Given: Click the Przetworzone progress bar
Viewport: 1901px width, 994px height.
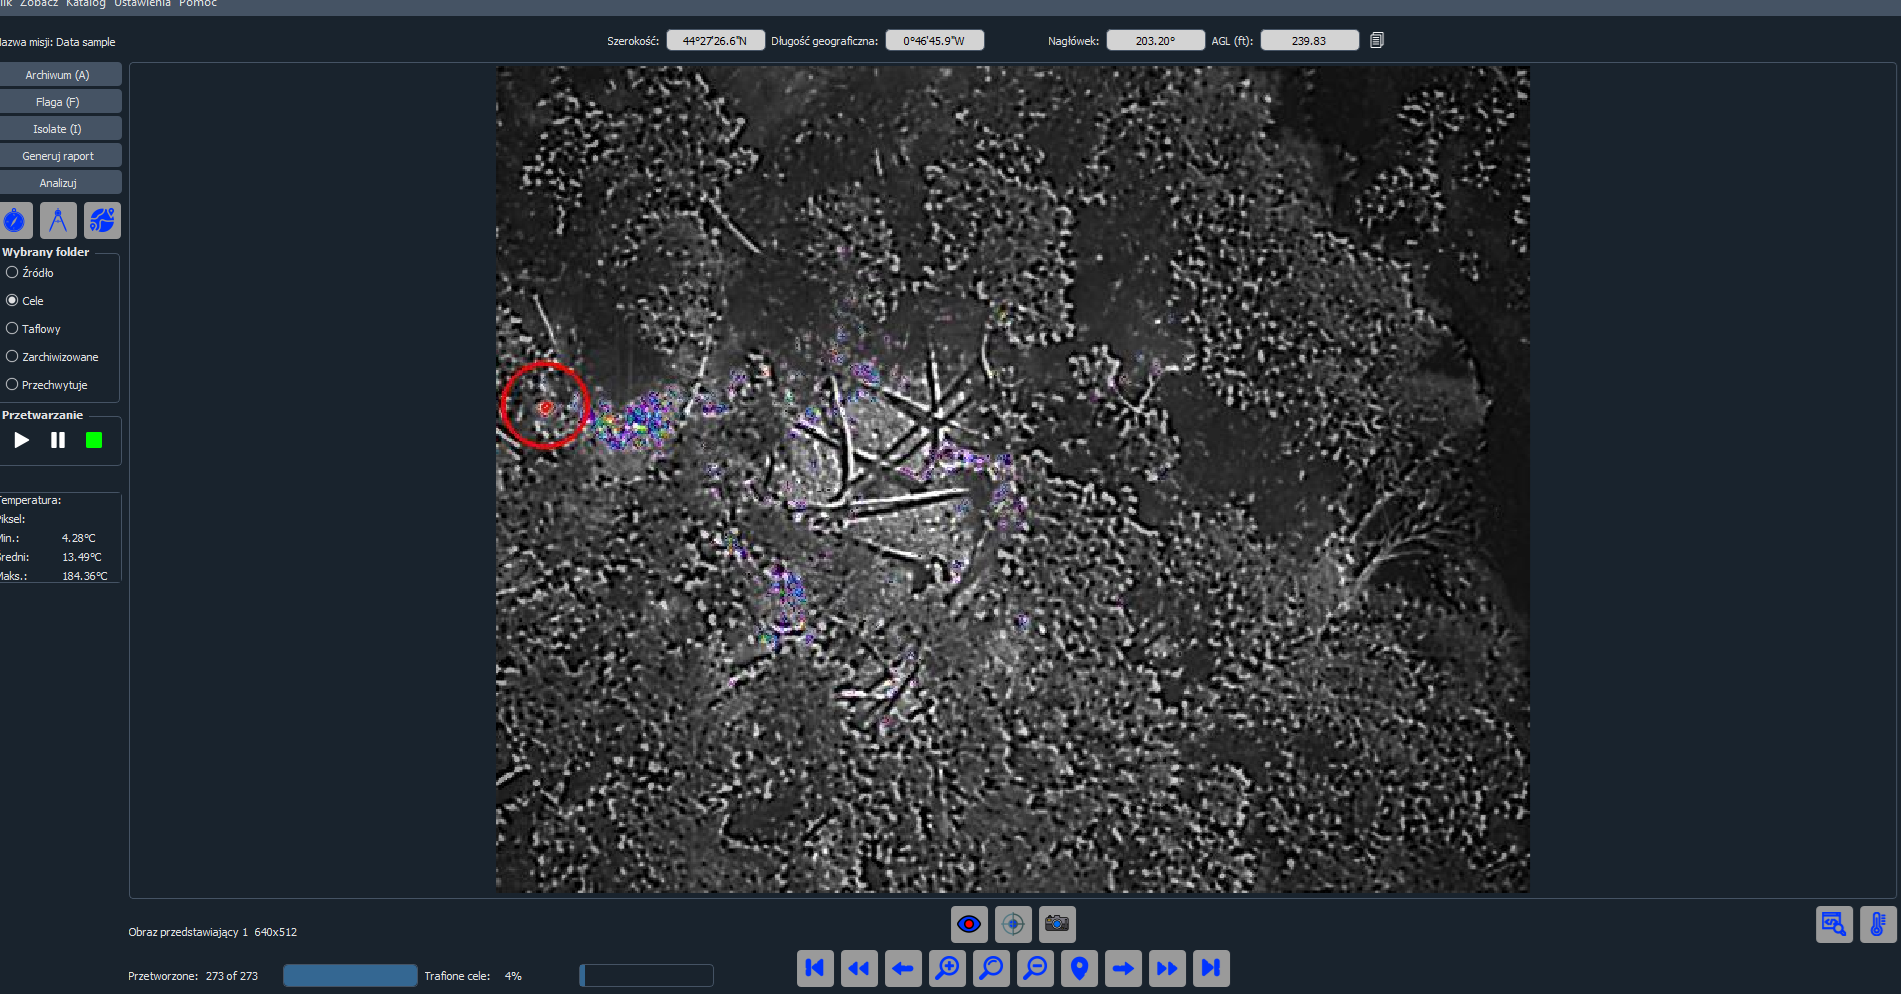Looking at the screenshot, I should pos(350,976).
